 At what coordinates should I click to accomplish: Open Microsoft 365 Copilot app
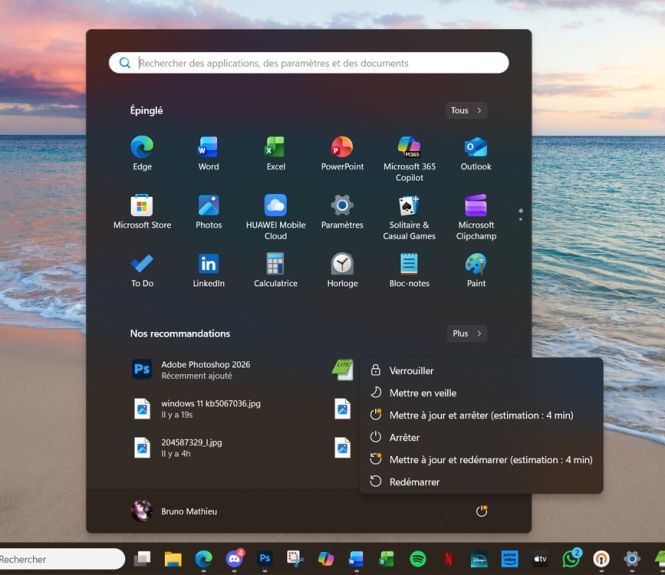[409, 159]
